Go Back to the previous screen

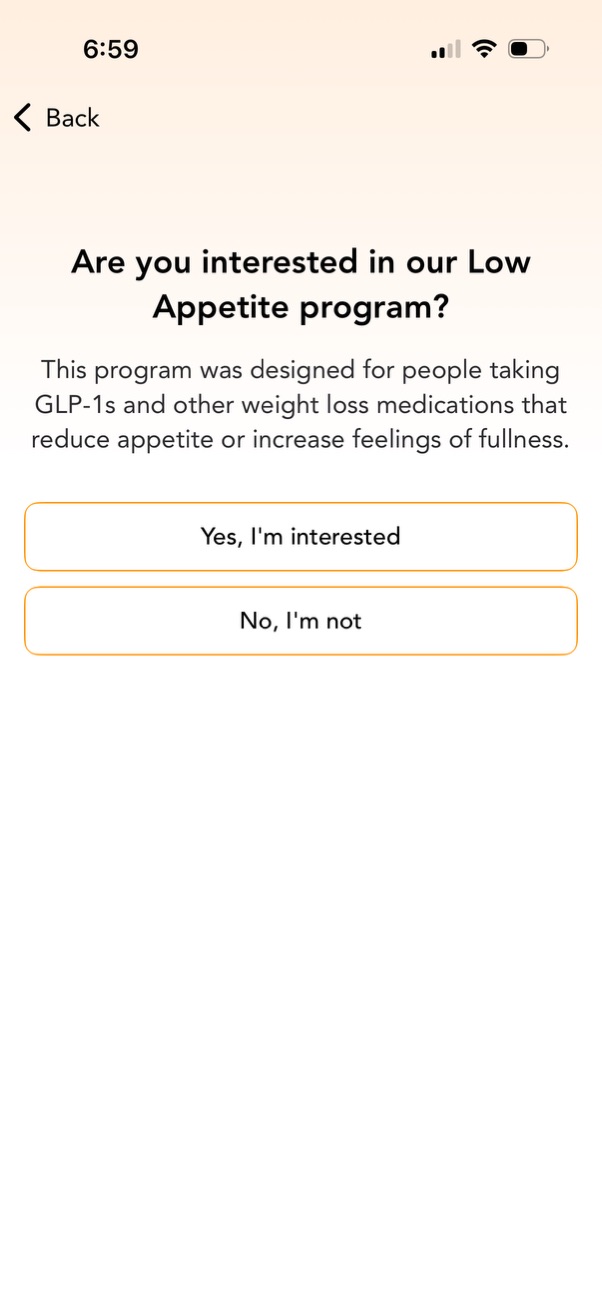pyautogui.click(x=55, y=117)
